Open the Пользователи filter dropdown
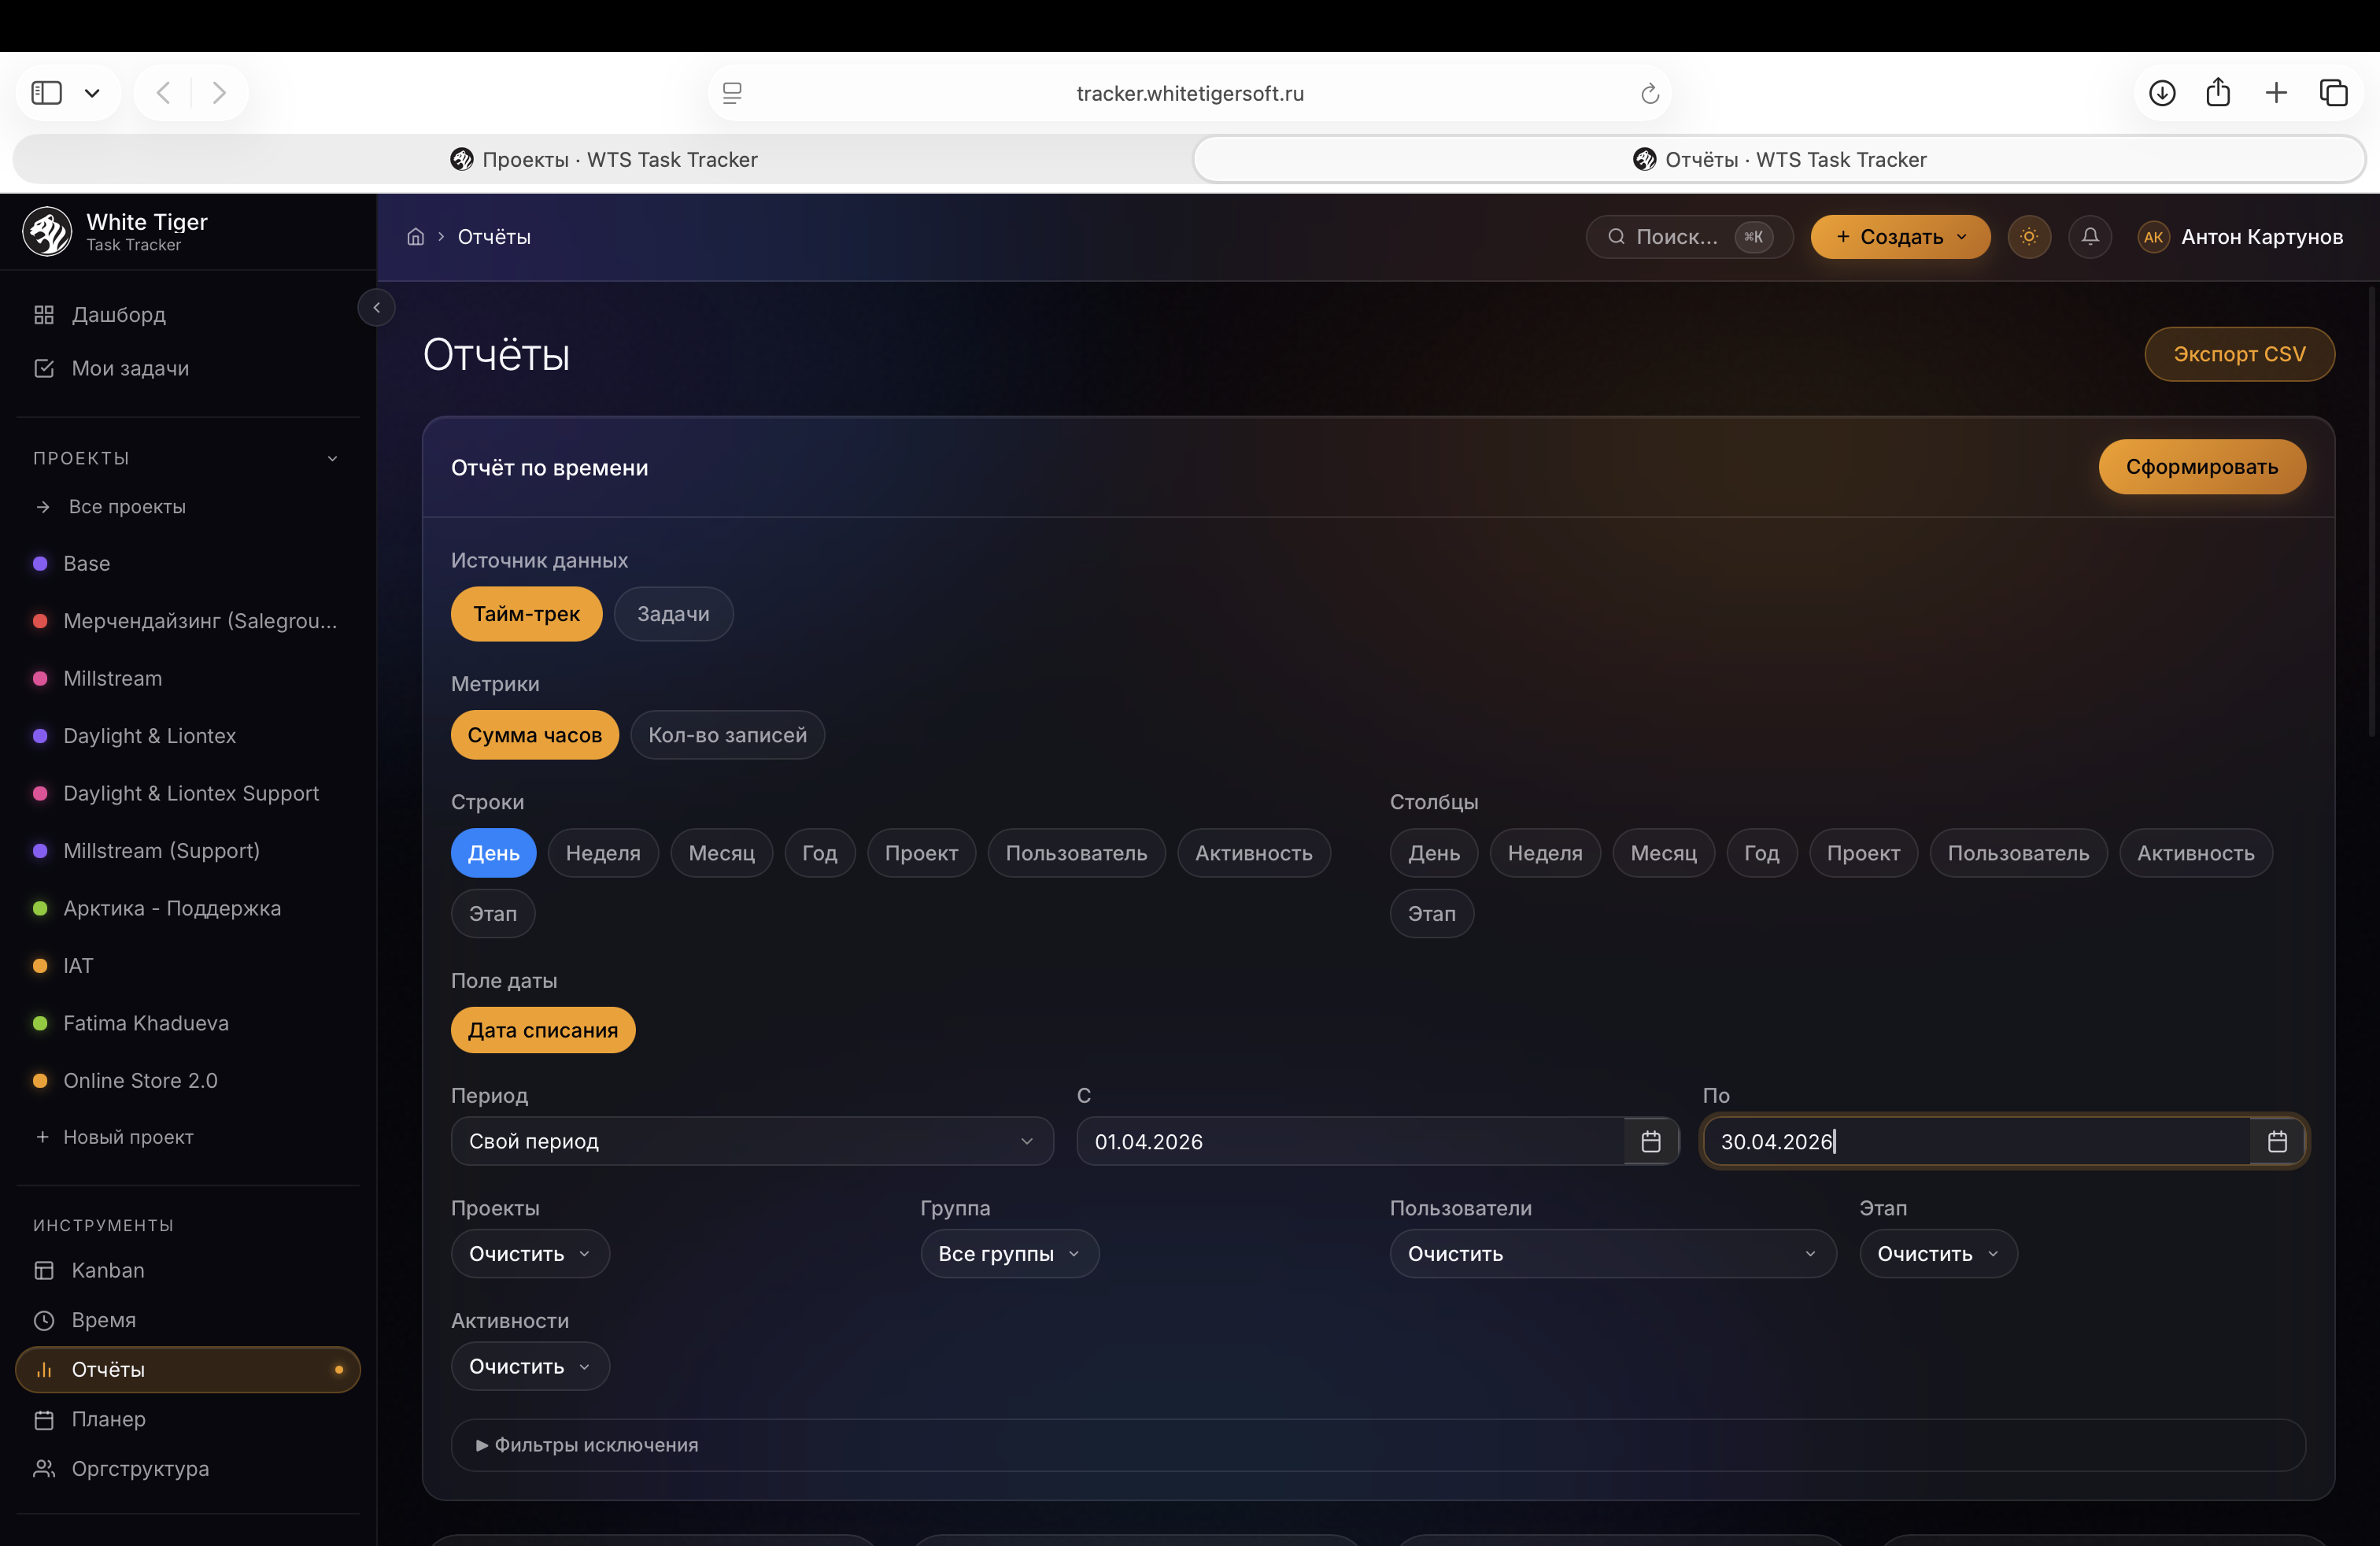2380x1546 pixels. click(x=1612, y=1254)
